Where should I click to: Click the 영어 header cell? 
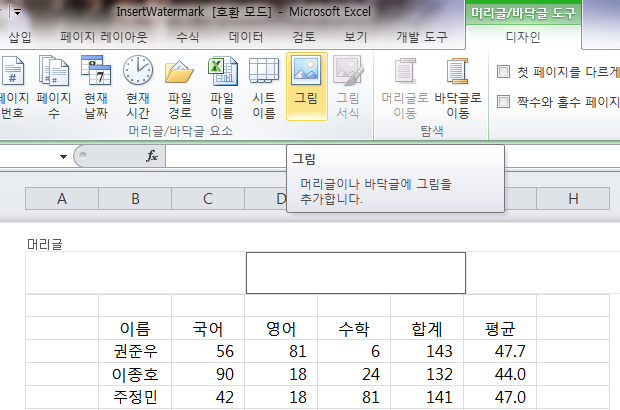click(x=281, y=329)
